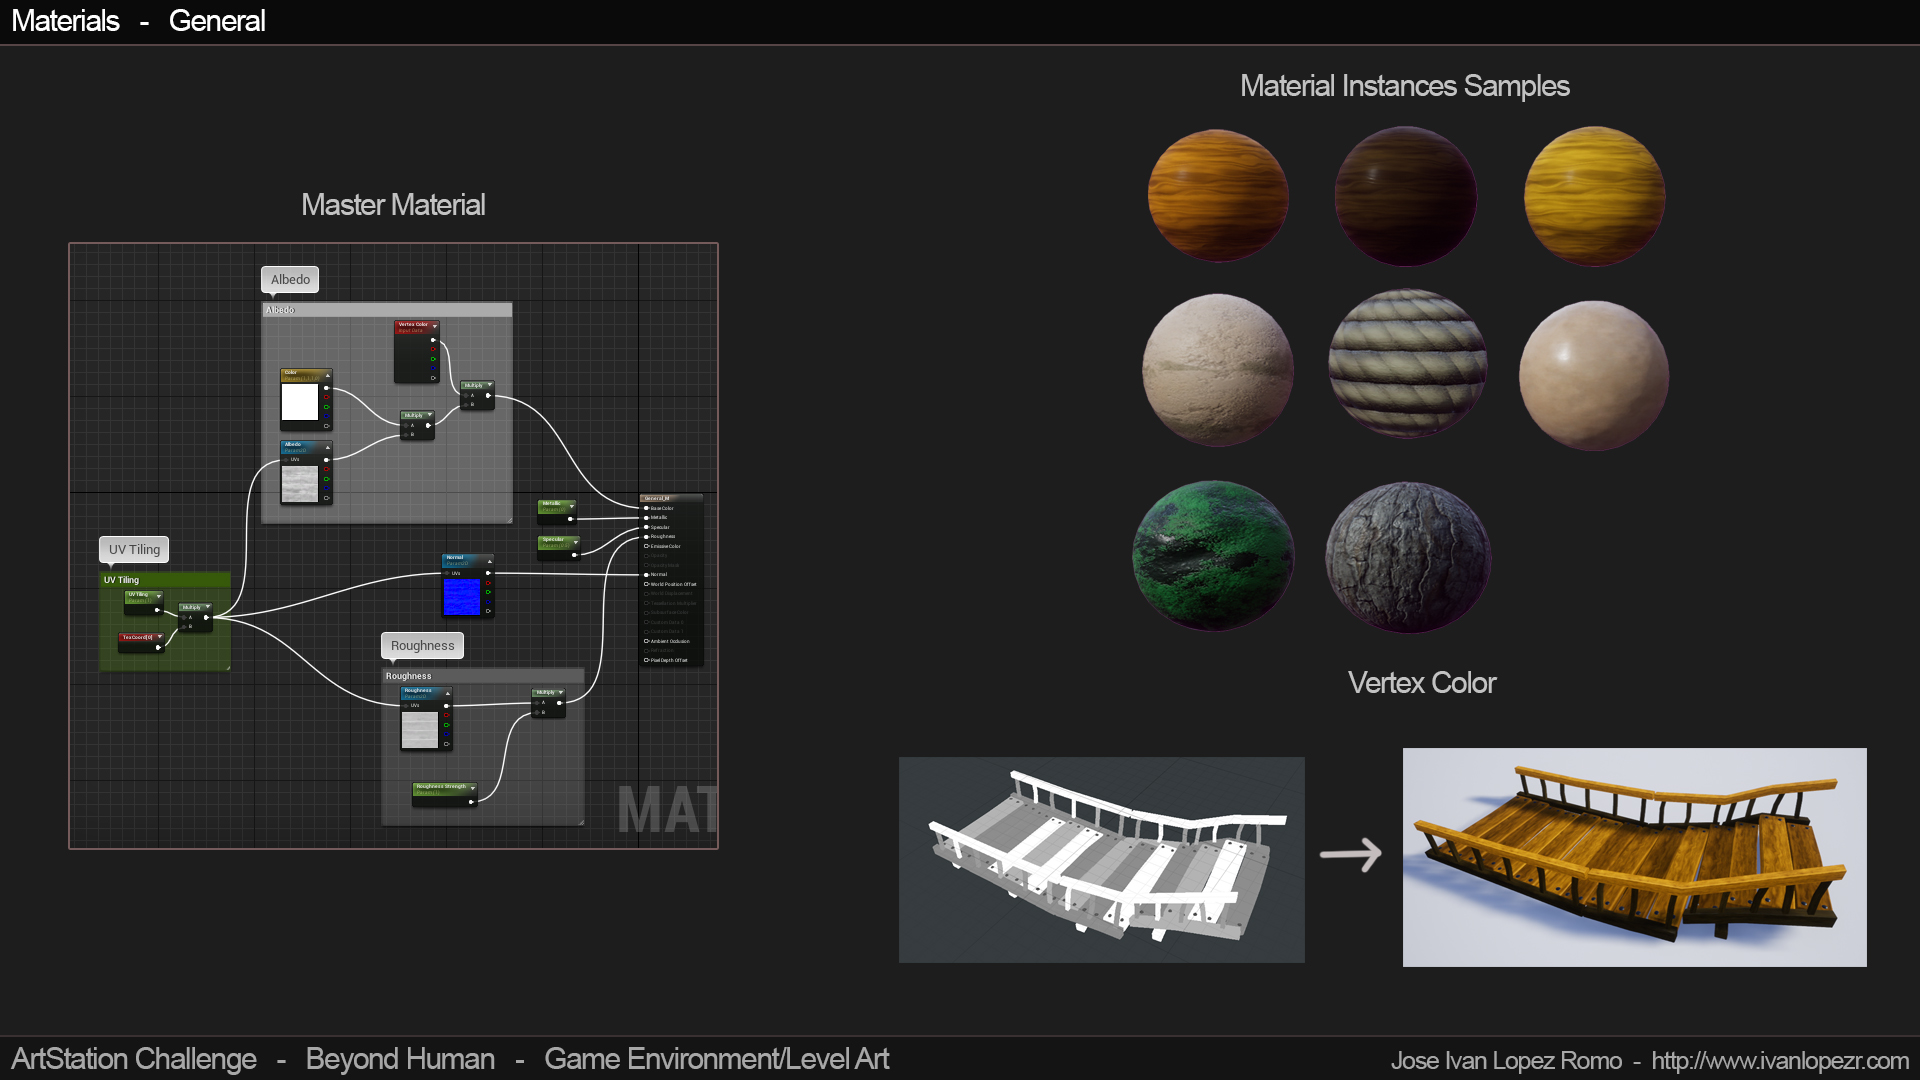Click the Pixel Depth Offset pin
This screenshot has height=1080, width=1920.
[646, 660]
